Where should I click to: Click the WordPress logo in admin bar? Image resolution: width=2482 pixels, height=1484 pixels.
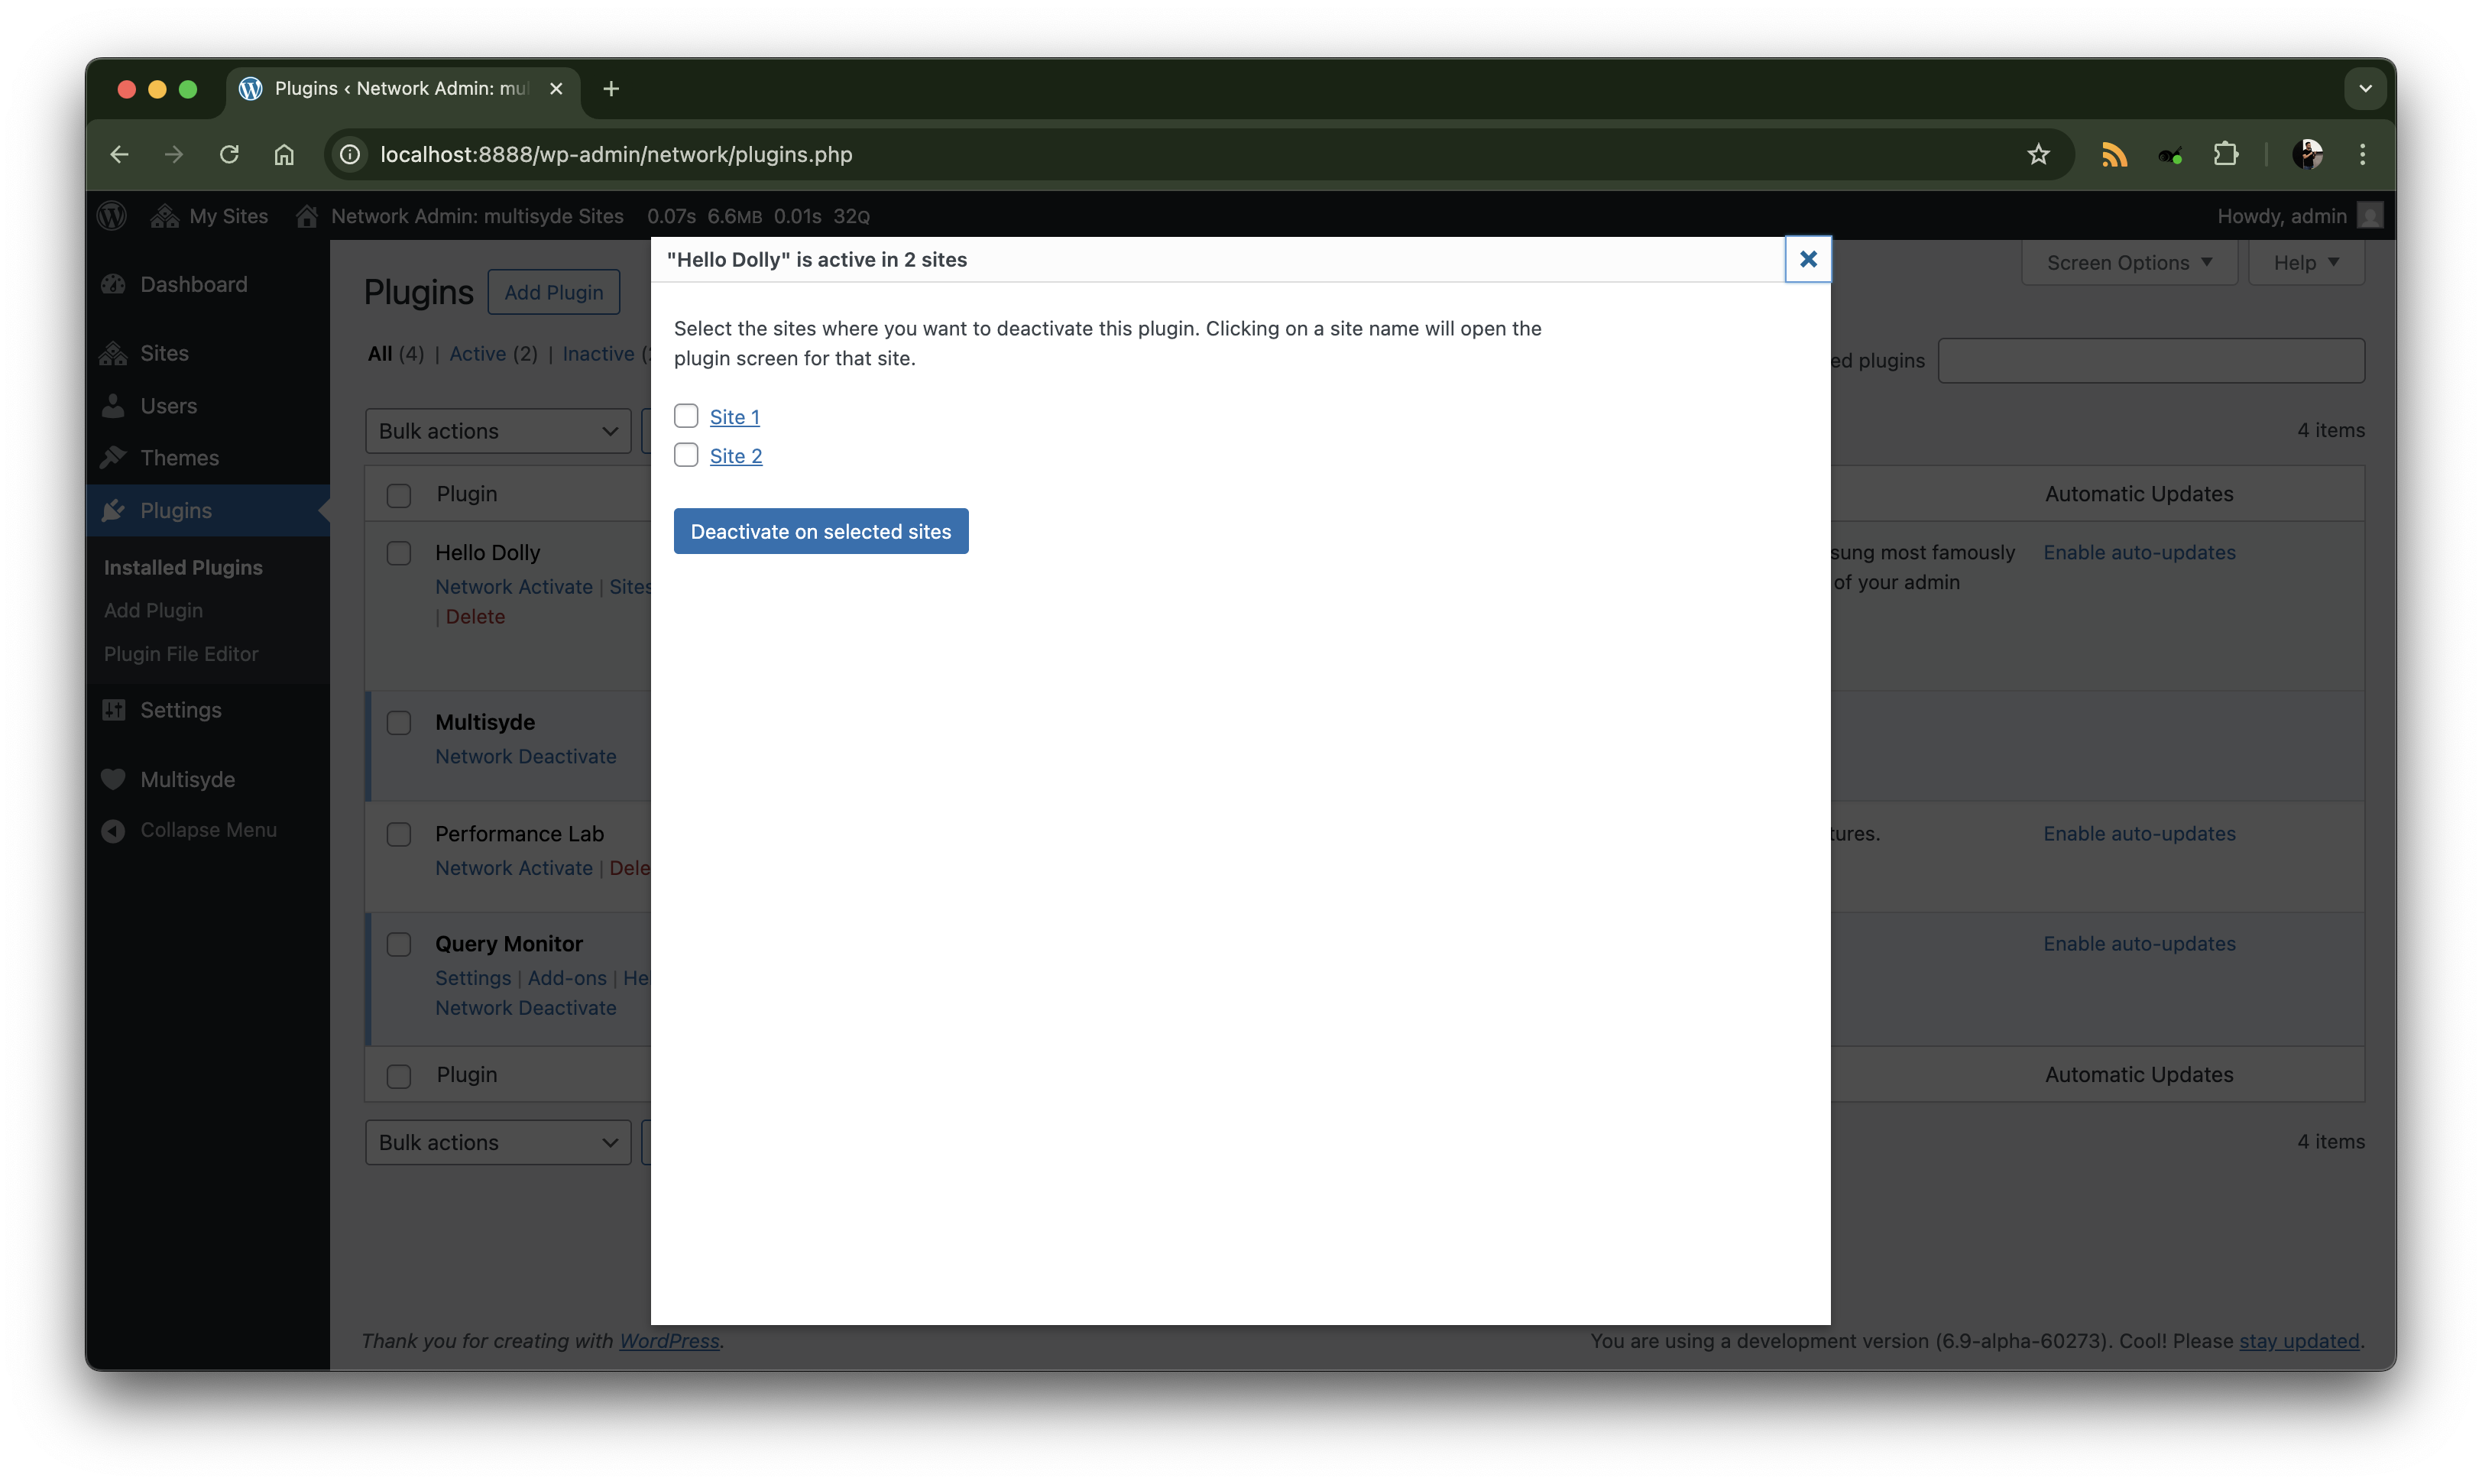click(x=112, y=216)
